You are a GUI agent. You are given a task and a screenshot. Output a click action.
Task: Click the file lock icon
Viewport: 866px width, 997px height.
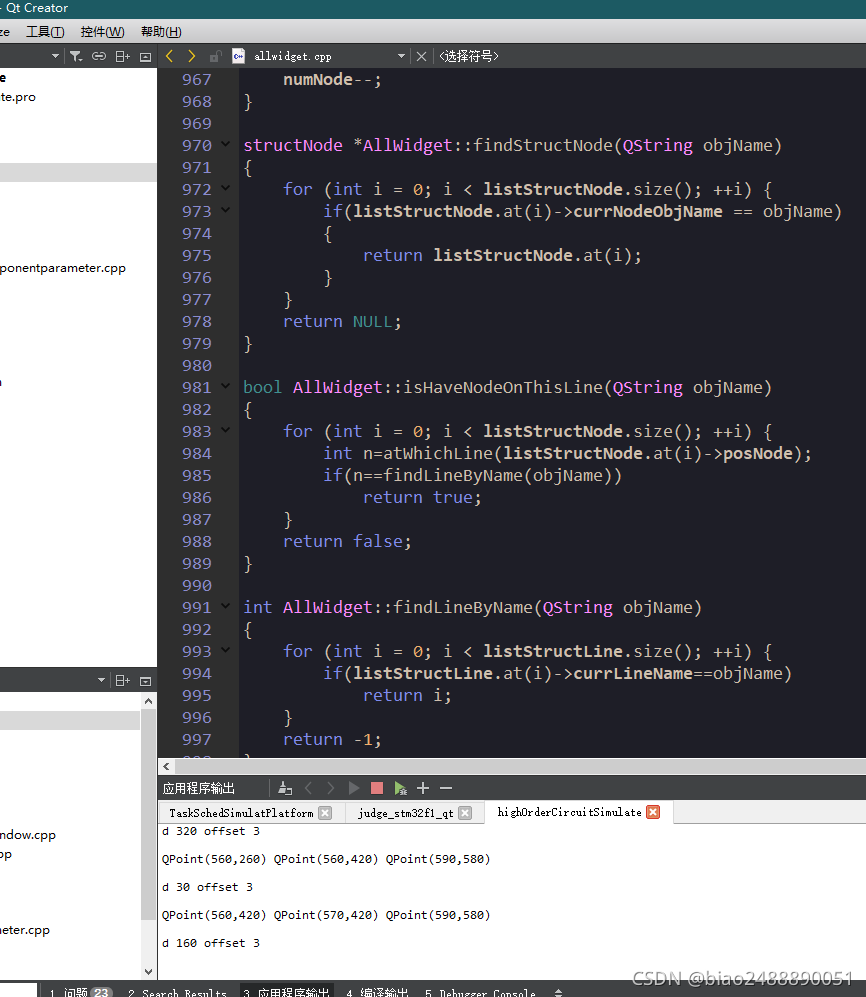click(x=215, y=57)
